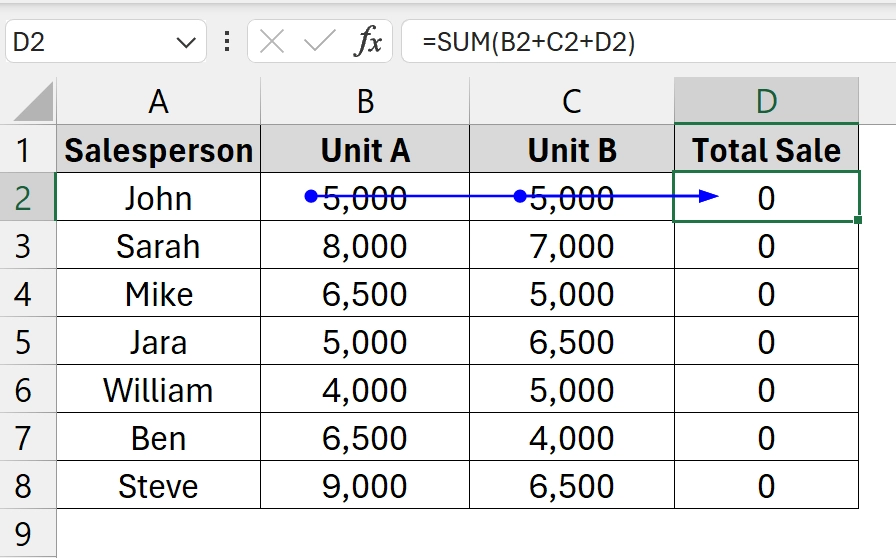Viewport: 896px width, 558px height.
Task: Click the Total Sale header cell
Action: tap(766, 149)
